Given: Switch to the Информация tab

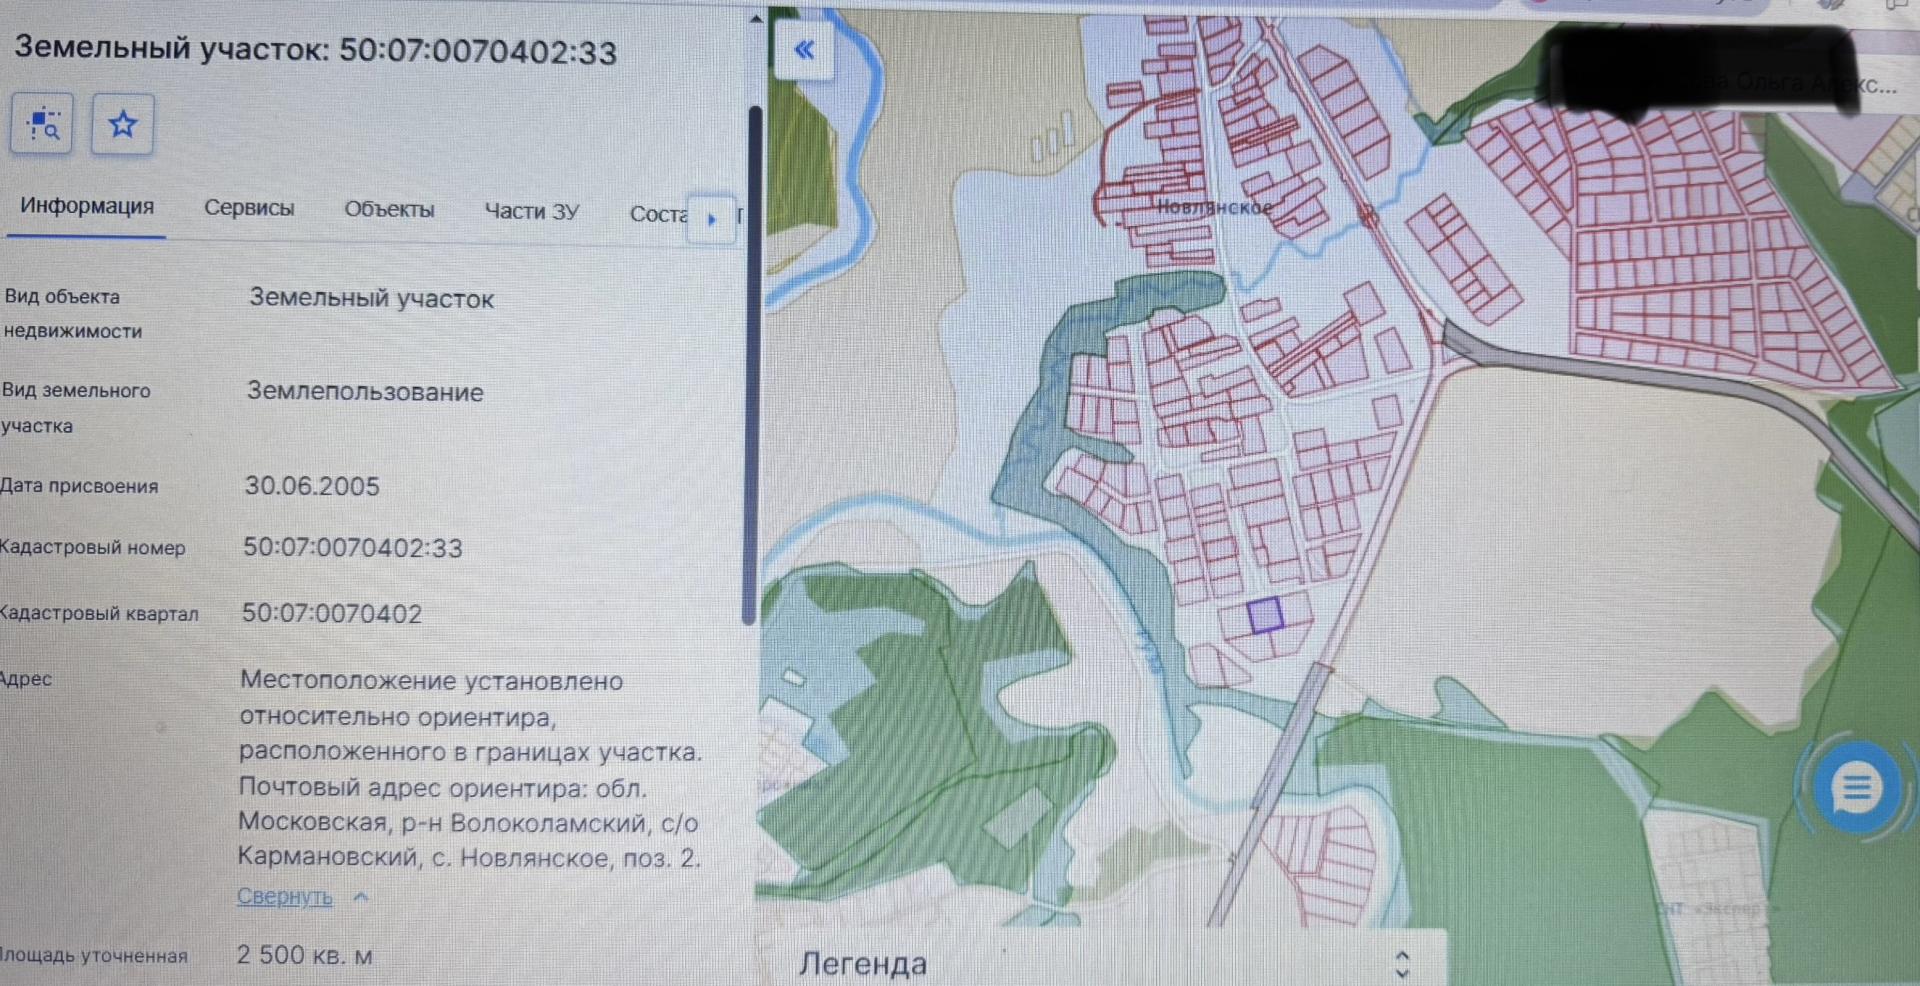Looking at the screenshot, I should pyautogui.click(x=87, y=206).
